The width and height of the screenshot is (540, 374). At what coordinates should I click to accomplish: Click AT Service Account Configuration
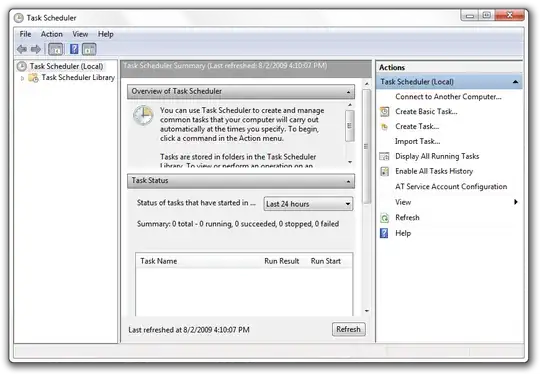coord(451,187)
